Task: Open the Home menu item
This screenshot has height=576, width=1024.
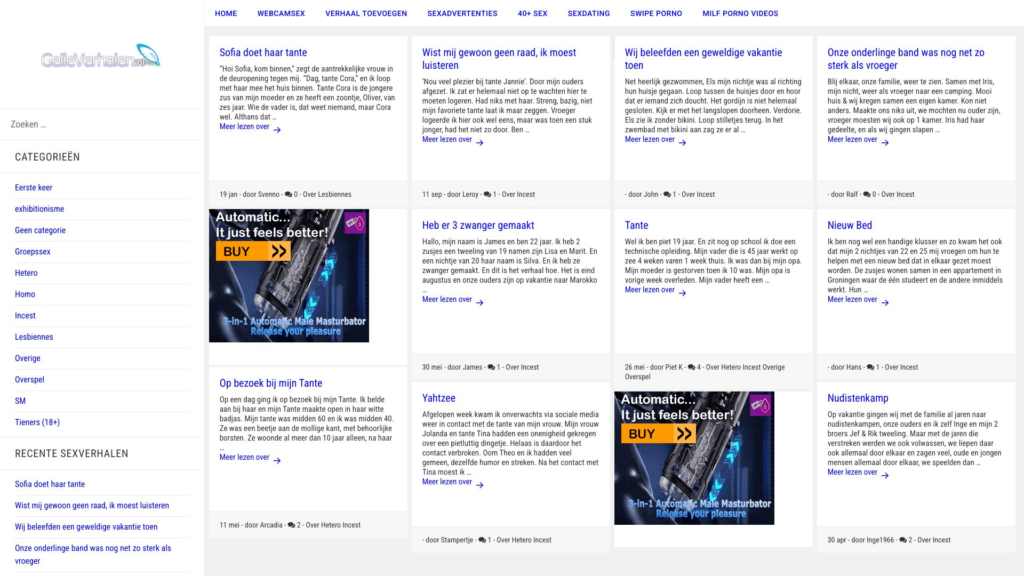Action: [226, 14]
